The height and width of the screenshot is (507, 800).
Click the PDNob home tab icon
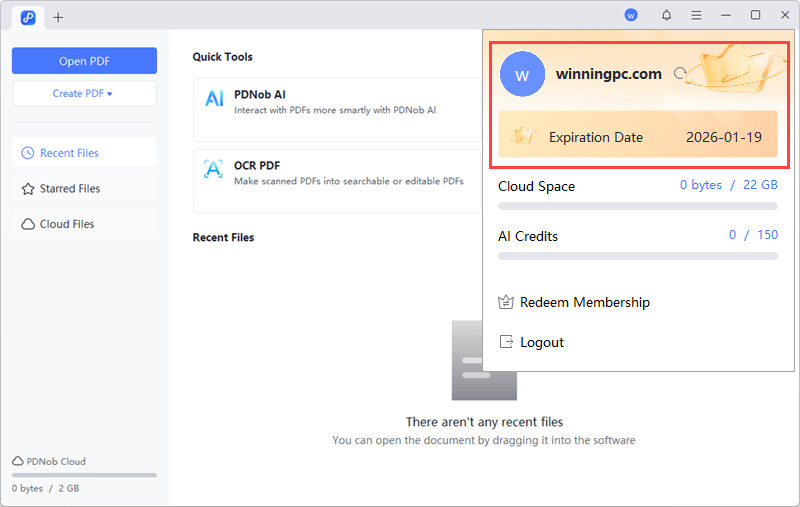click(x=28, y=18)
